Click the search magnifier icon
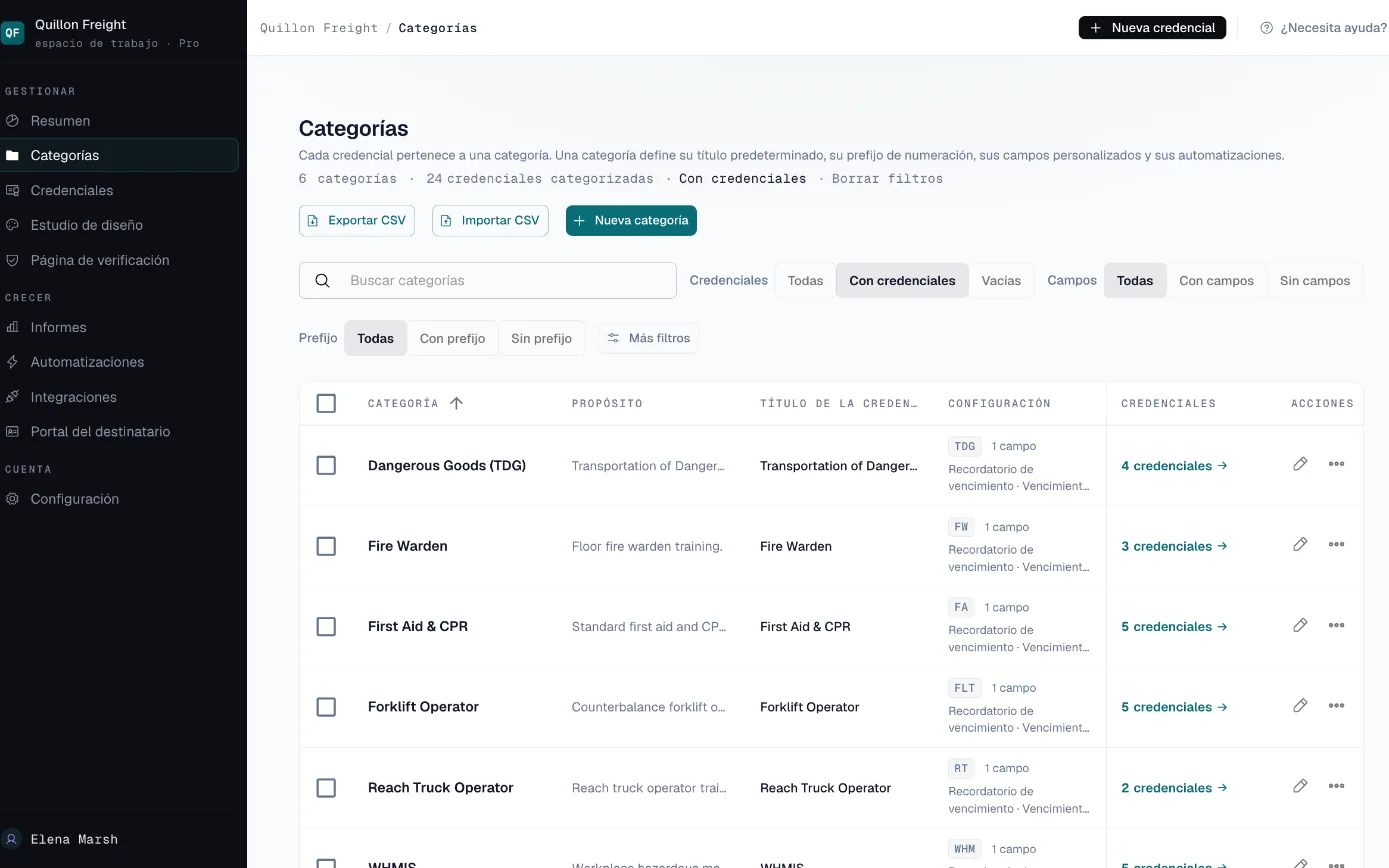1389x868 pixels. [322, 281]
